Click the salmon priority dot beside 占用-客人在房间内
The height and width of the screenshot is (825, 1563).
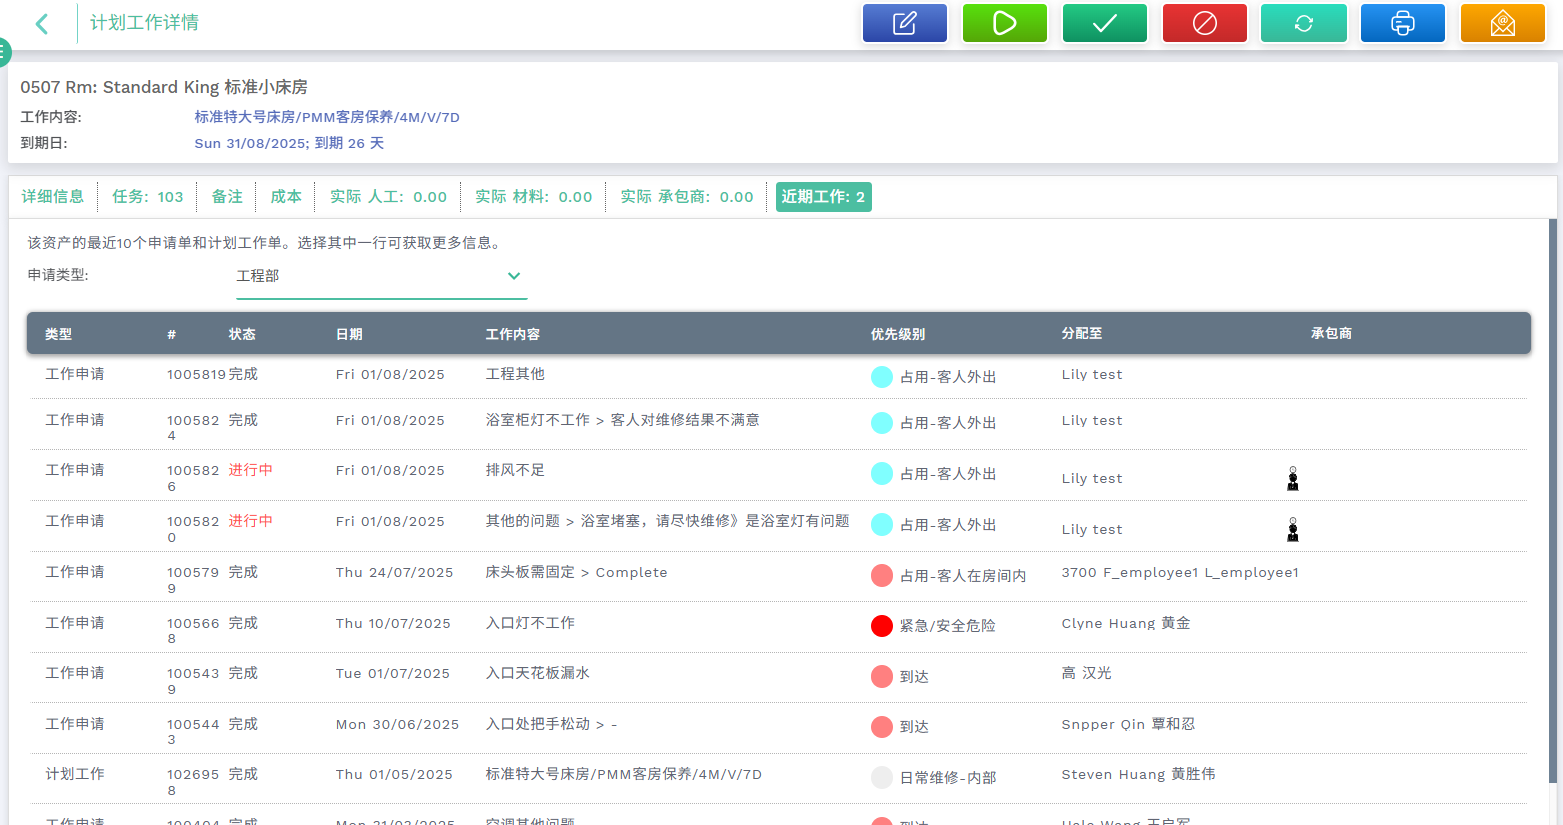click(882, 576)
